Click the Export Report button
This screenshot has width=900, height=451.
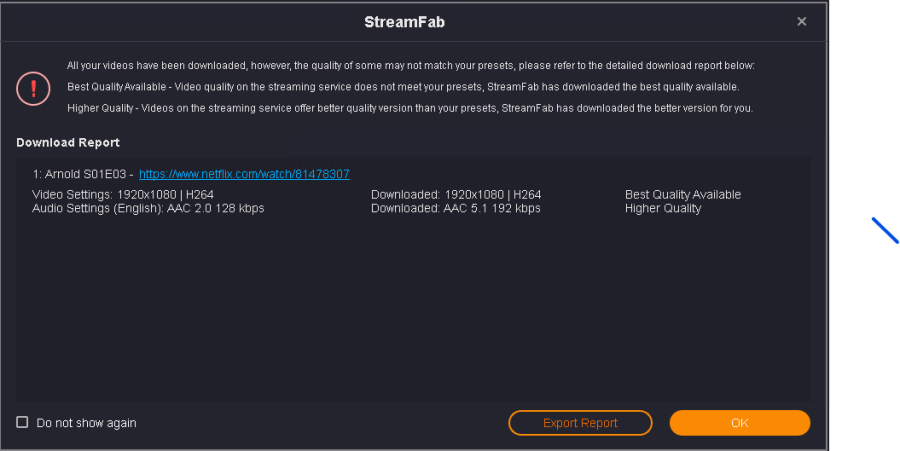click(580, 423)
